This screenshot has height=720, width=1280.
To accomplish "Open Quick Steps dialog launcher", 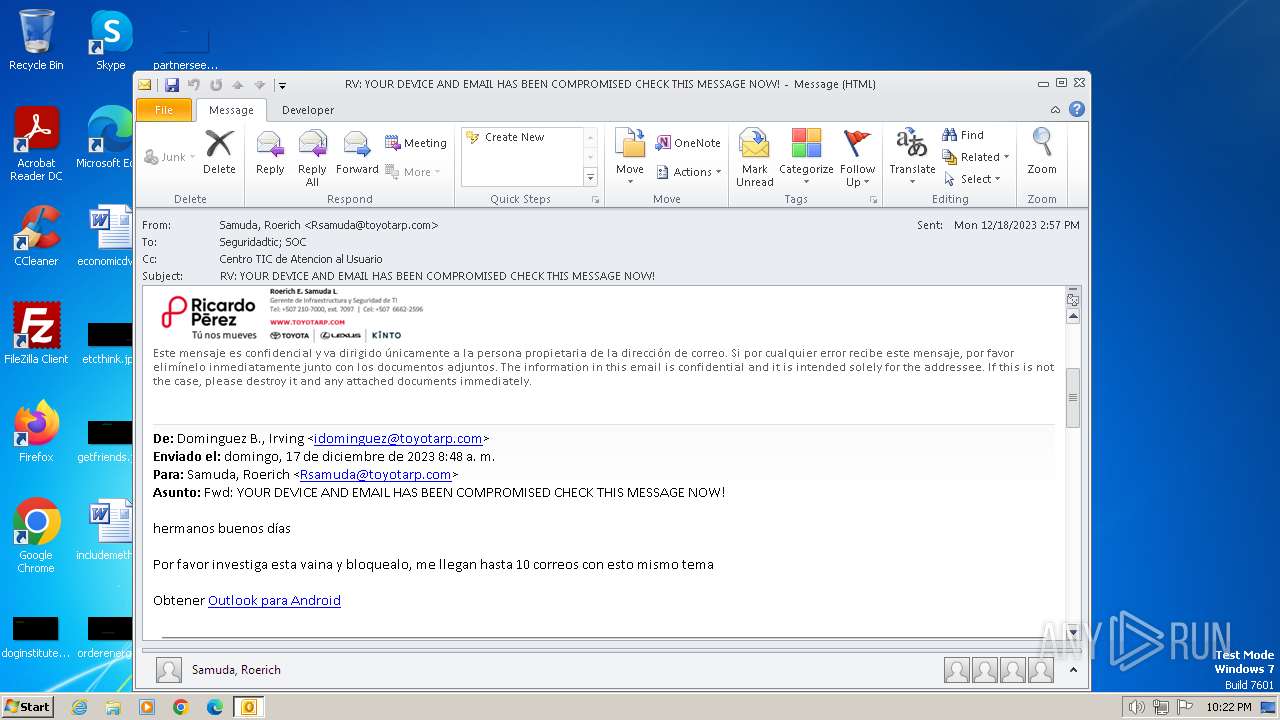I will (596, 200).
